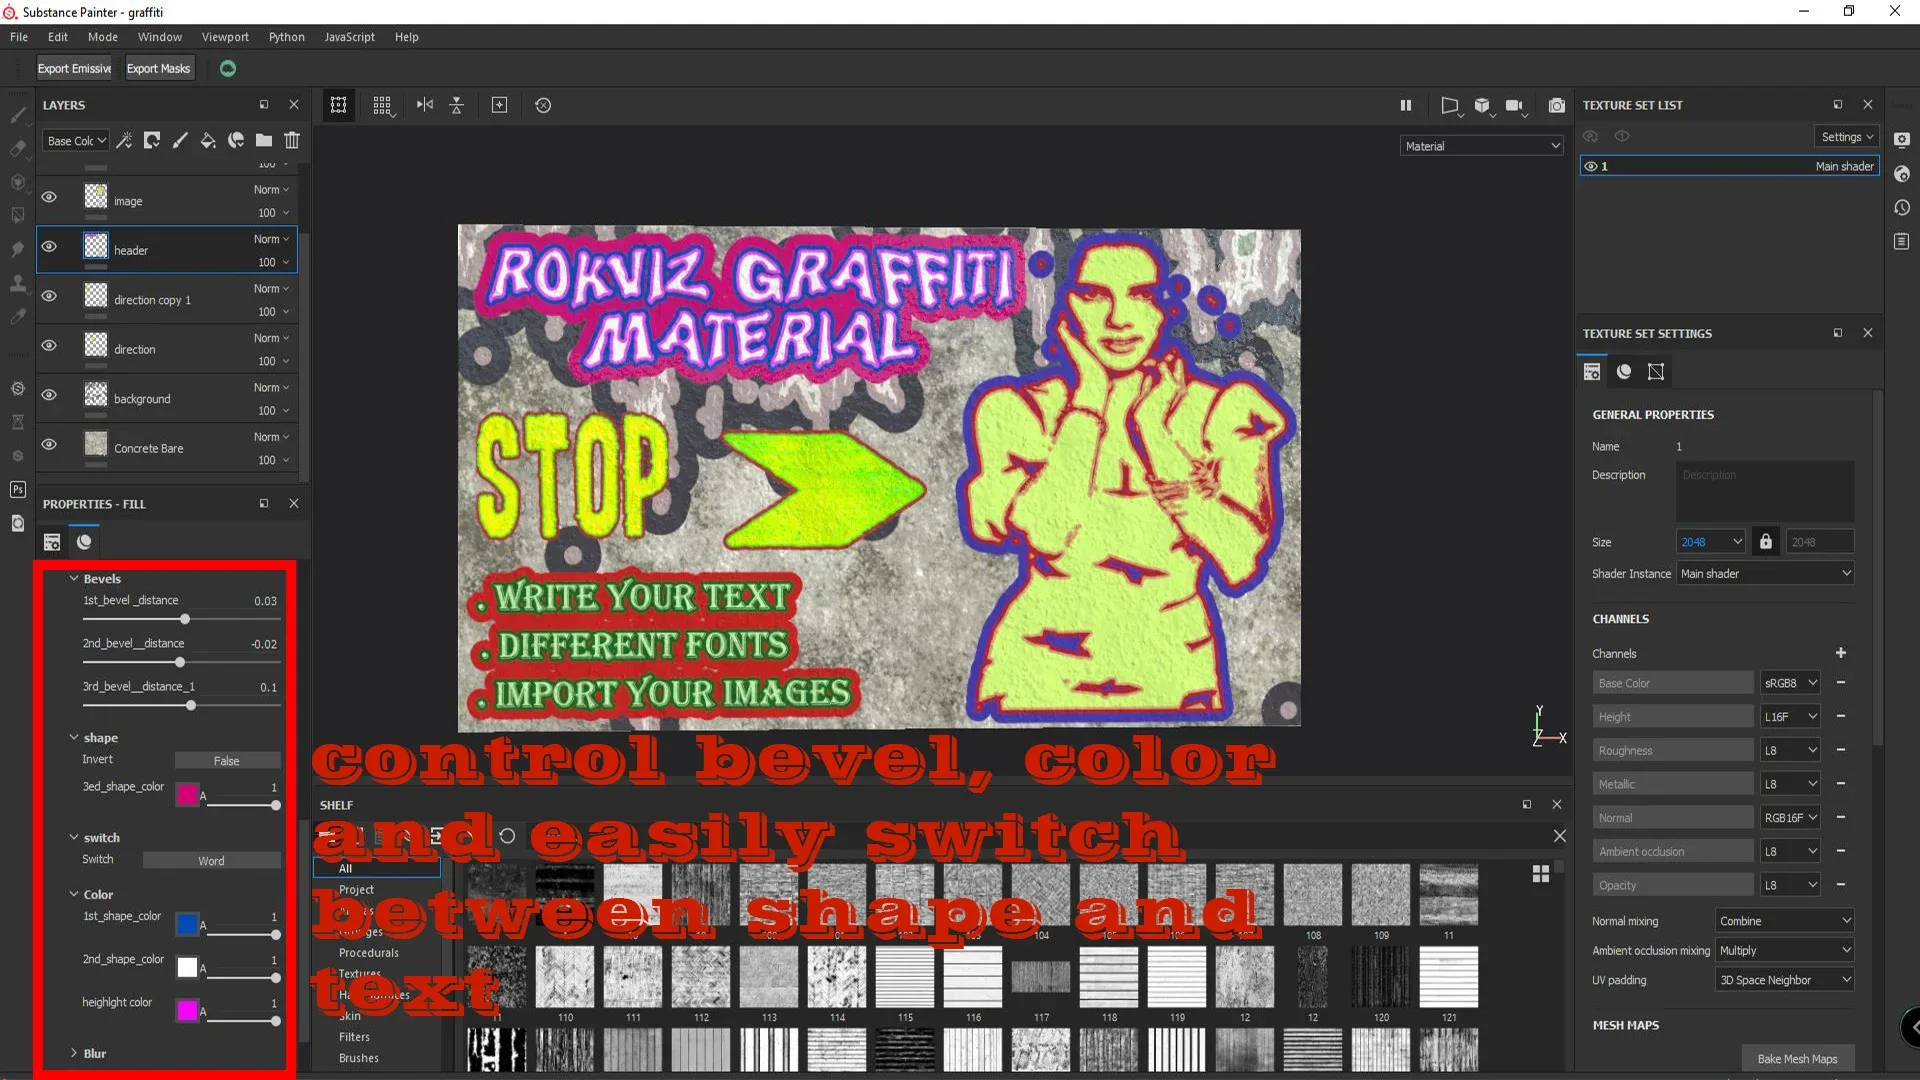Hide the direction layer
Screen dimensions: 1920x1080
(49, 346)
